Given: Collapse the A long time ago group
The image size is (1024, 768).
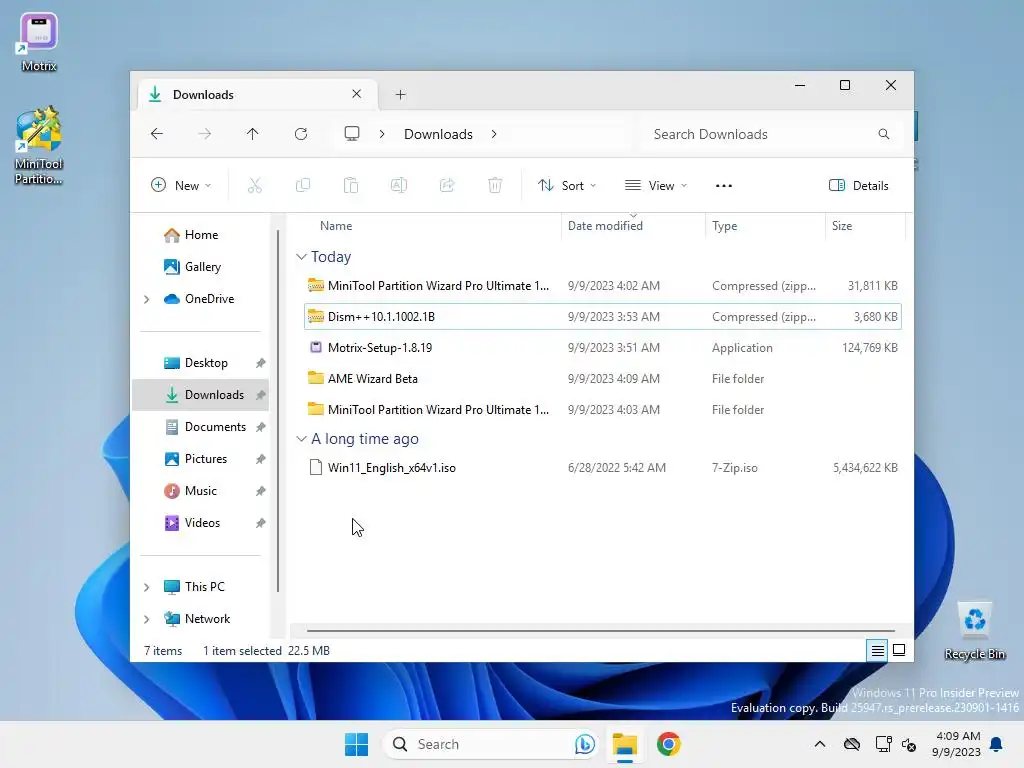Looking at the screenshot, I should tap(301, 439).
